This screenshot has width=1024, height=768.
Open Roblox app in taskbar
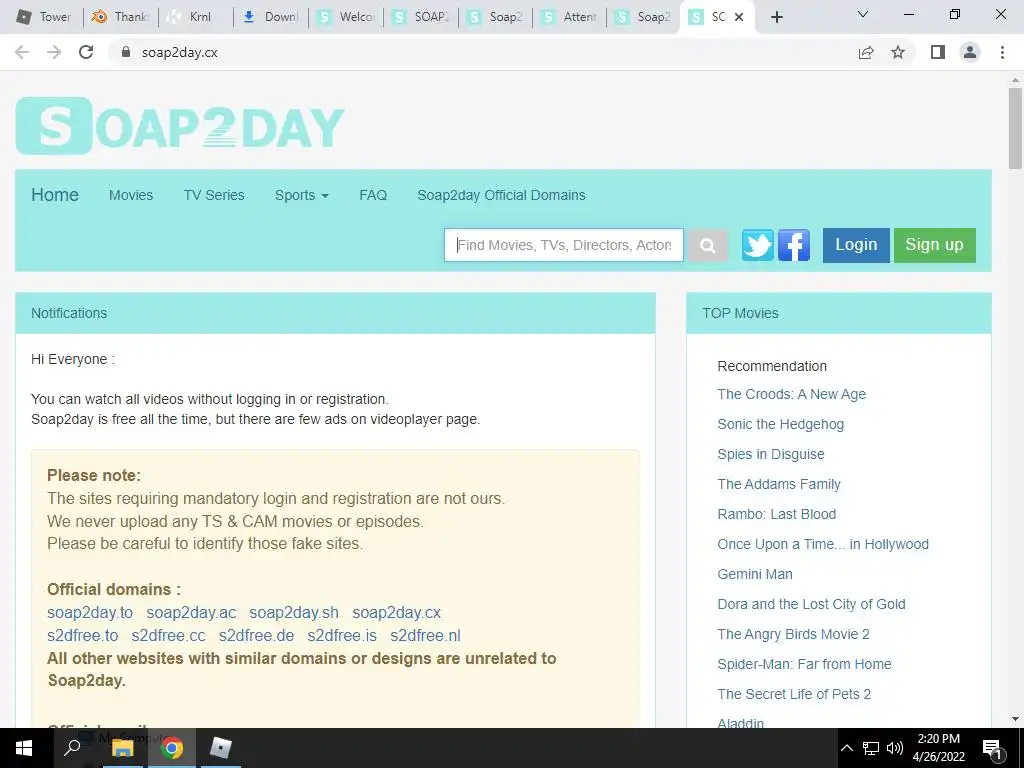pos(221,748)
